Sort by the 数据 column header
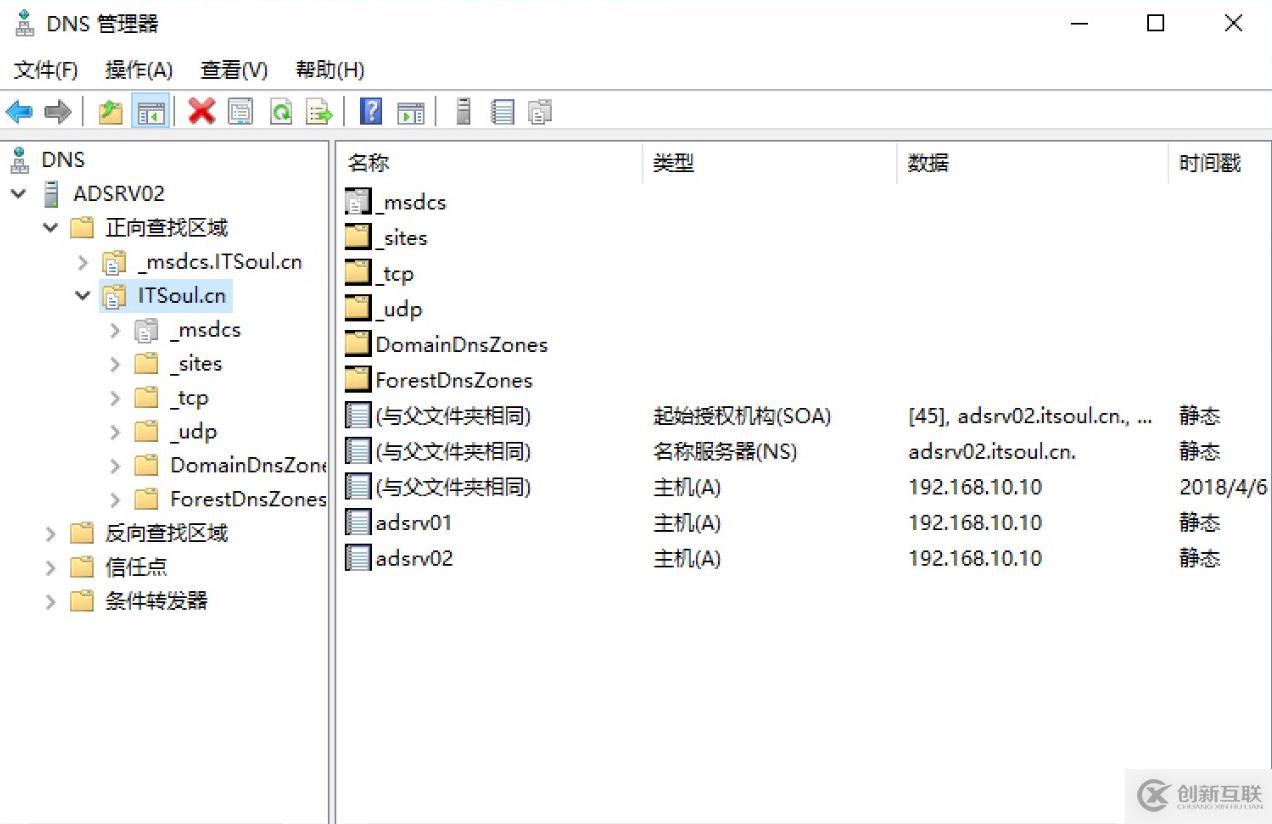1272x824 pixels. coord(1032,163)
